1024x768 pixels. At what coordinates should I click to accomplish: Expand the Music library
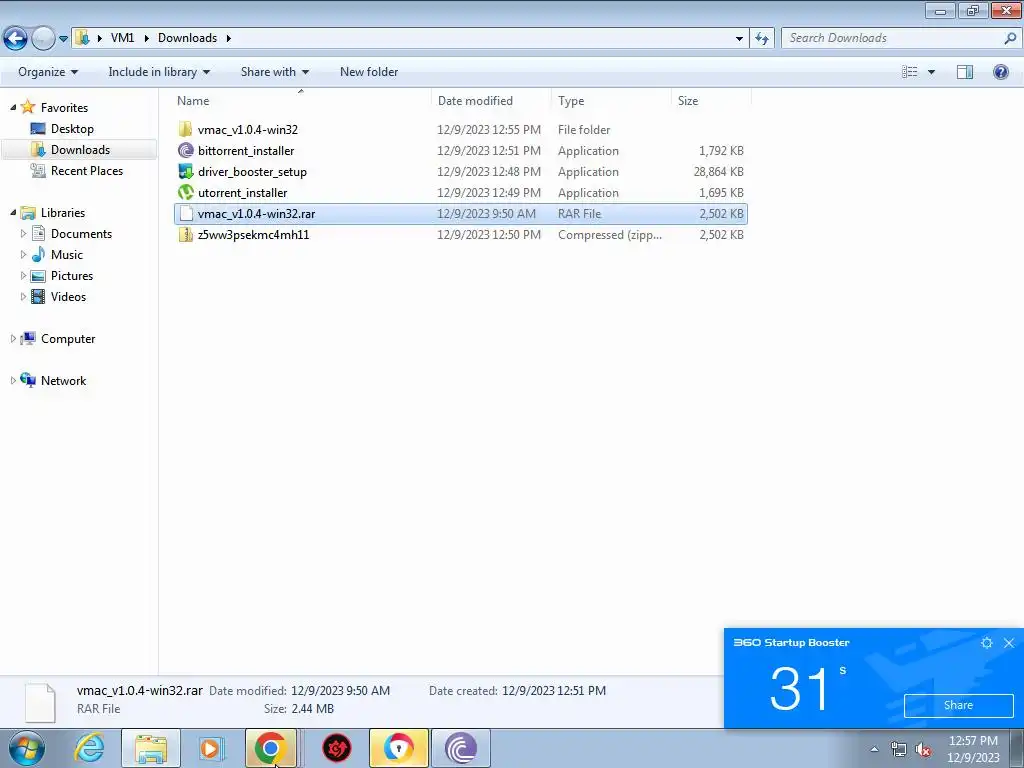click(24, 255)
